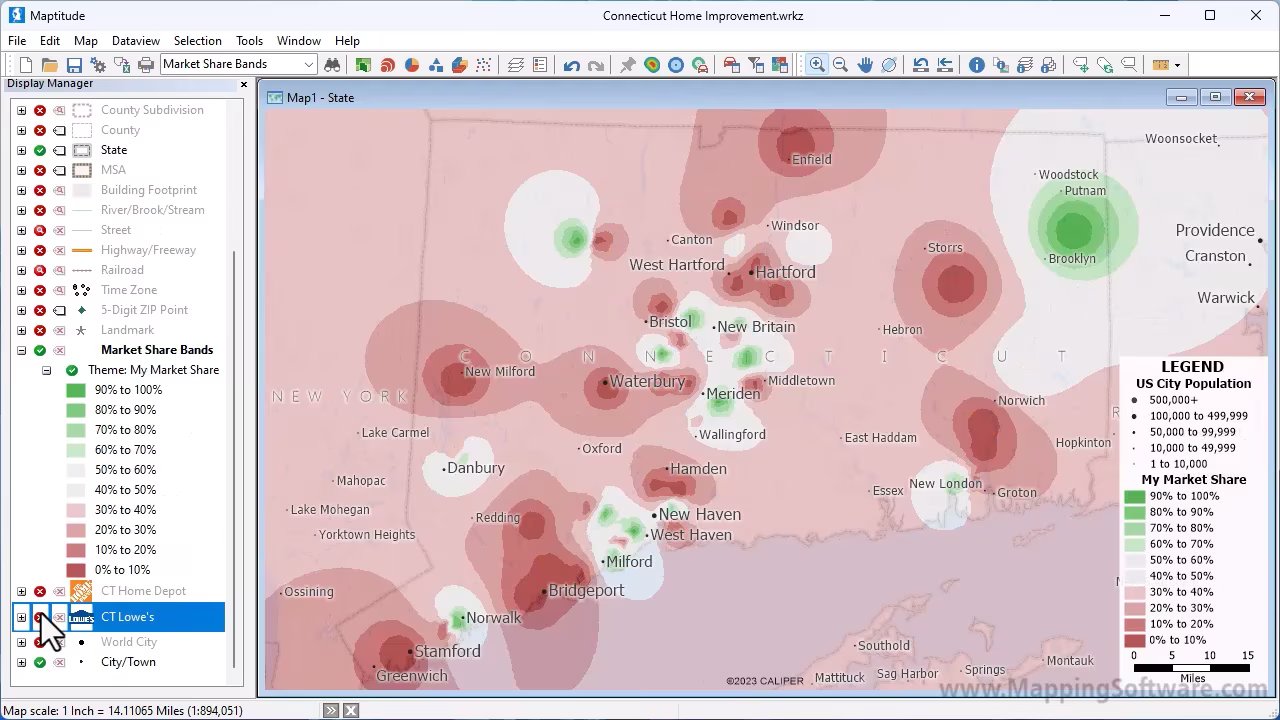The height and width of the screenshot is (720, 1280).
Task: Select the Zoom In tool
Action: [x=817, y=65]
